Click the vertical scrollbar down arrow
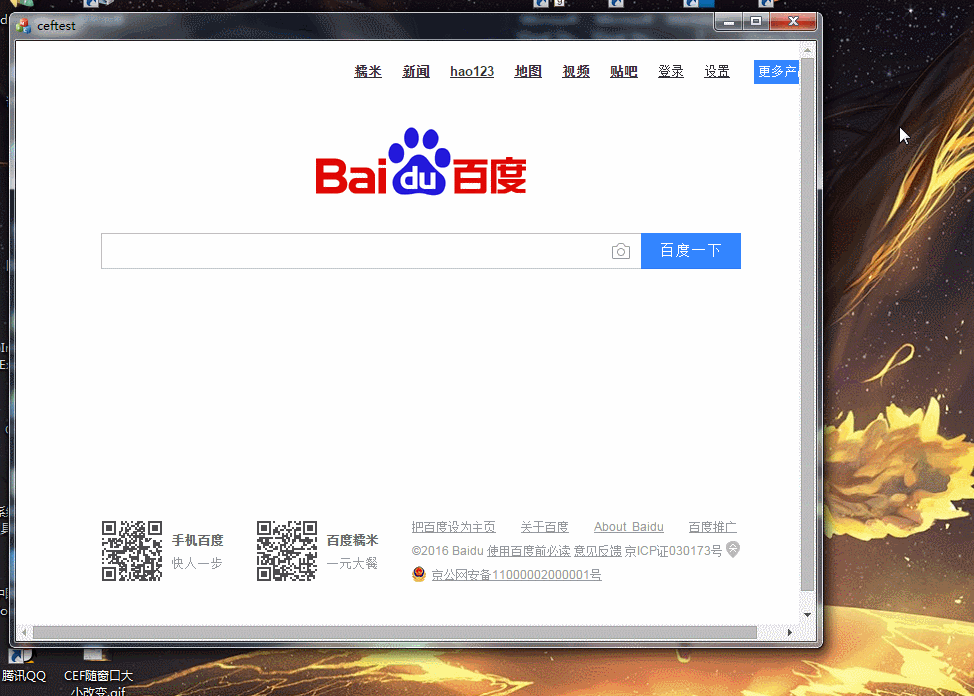Viewport: 974px width, 696px height. click(808, 615)
